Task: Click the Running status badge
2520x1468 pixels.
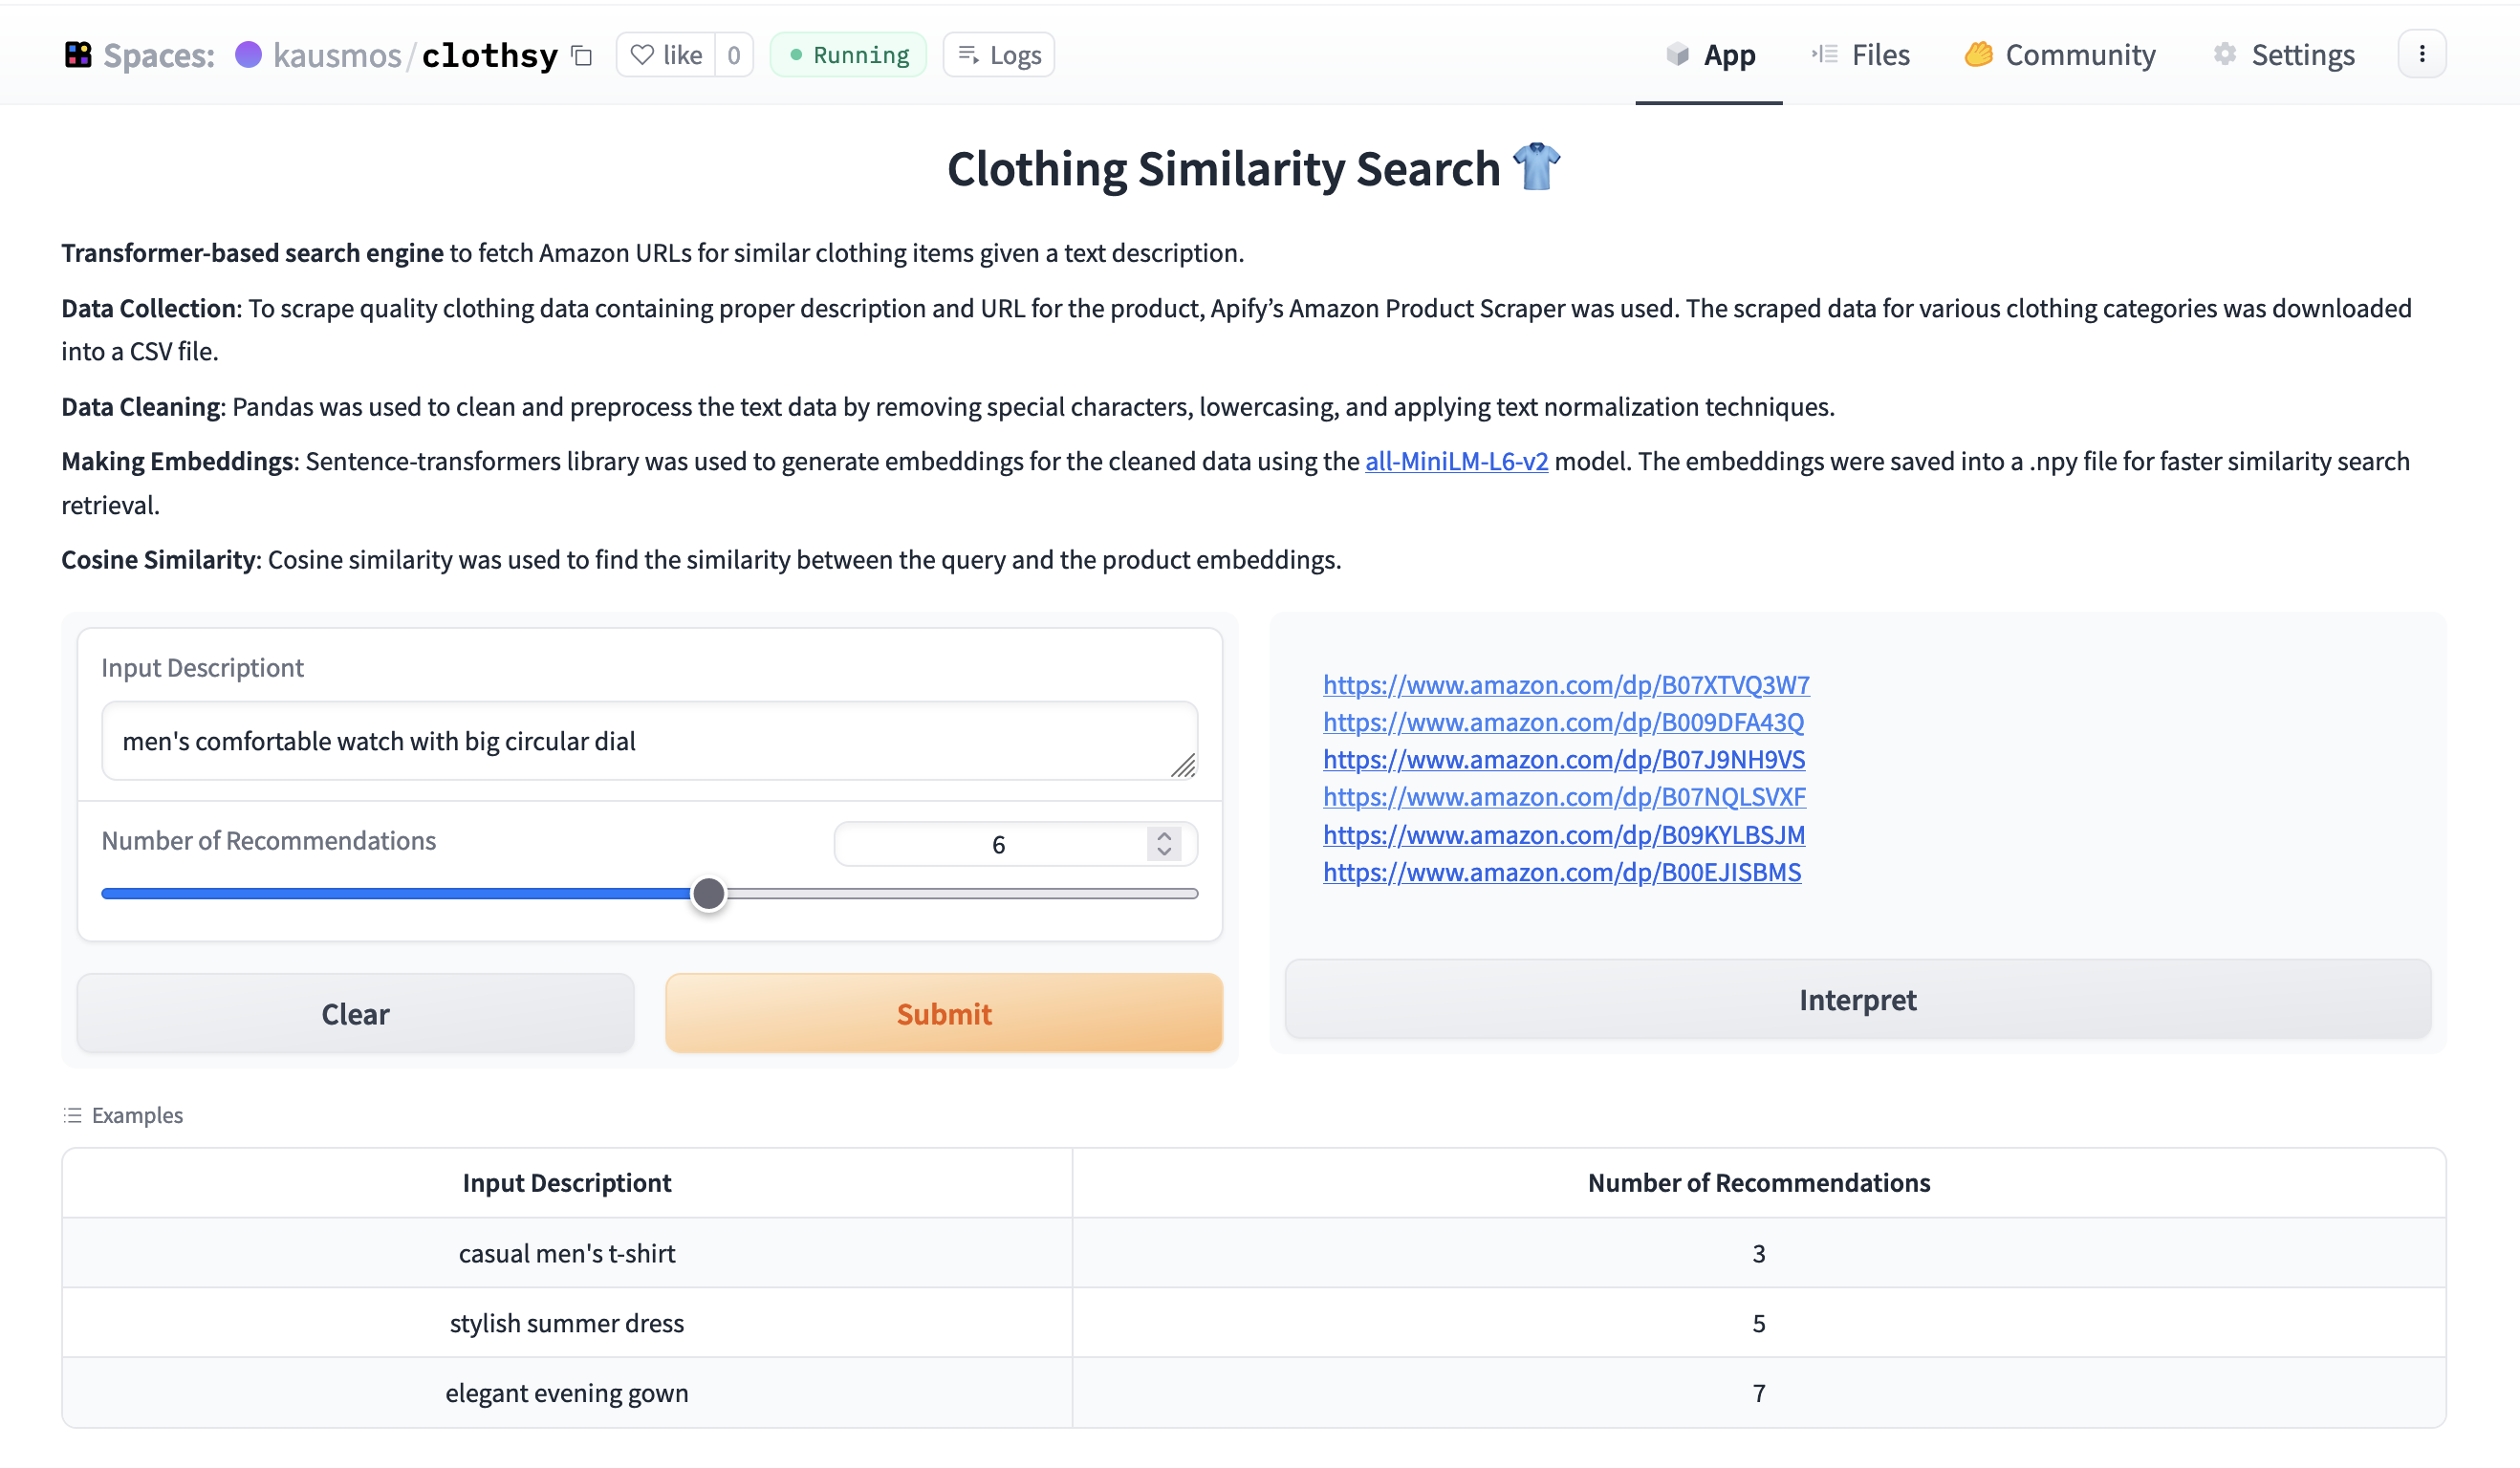Action: point(848,55)
